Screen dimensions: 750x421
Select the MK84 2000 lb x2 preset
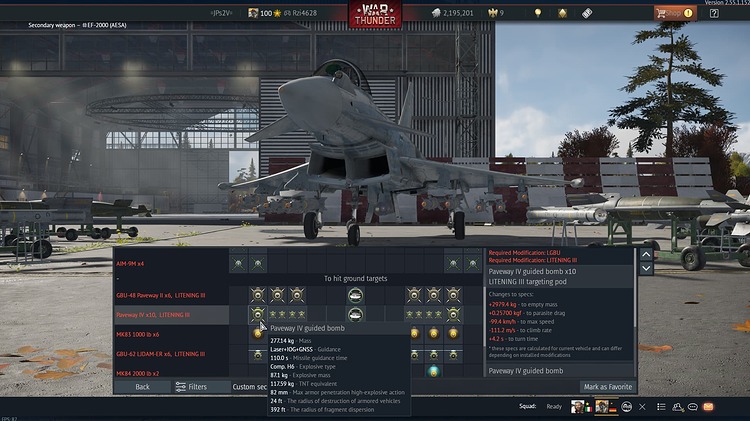pos(171,373)
